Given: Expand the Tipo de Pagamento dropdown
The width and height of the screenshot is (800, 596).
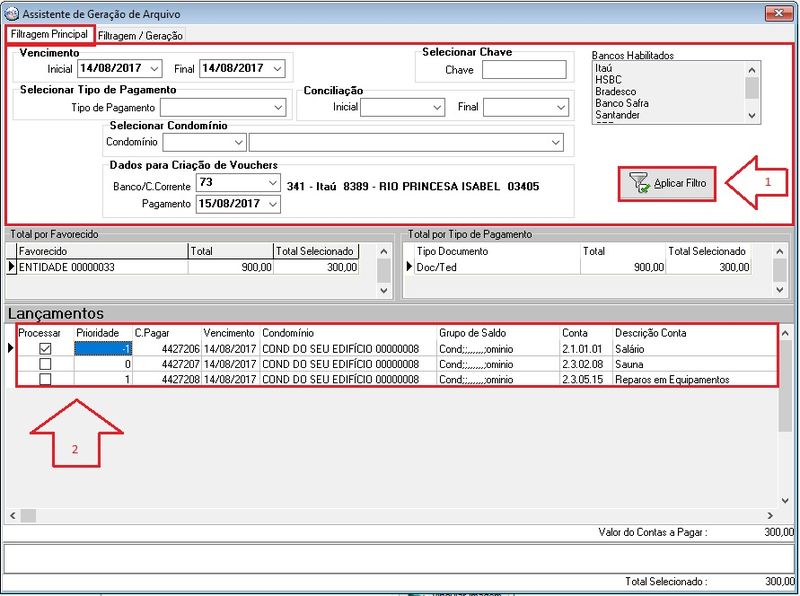Looking at the screenshot, I should pos(277,107).
